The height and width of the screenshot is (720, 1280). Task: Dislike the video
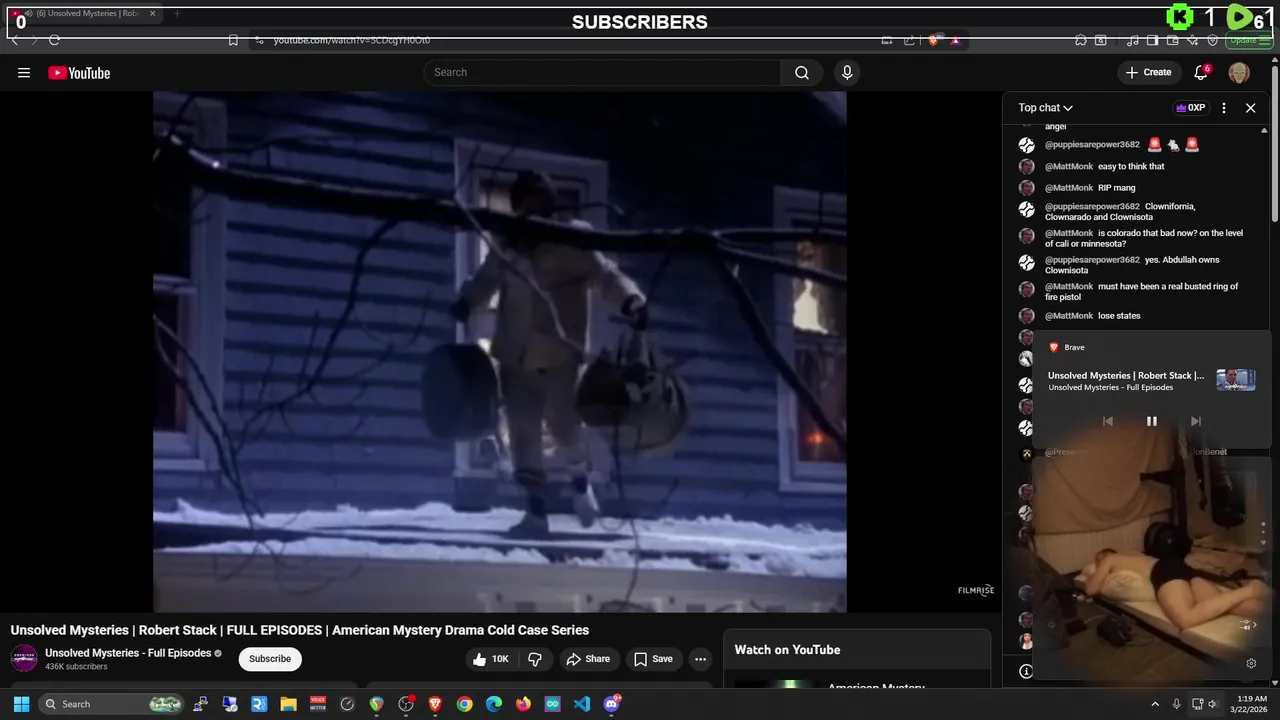point(535,659)
